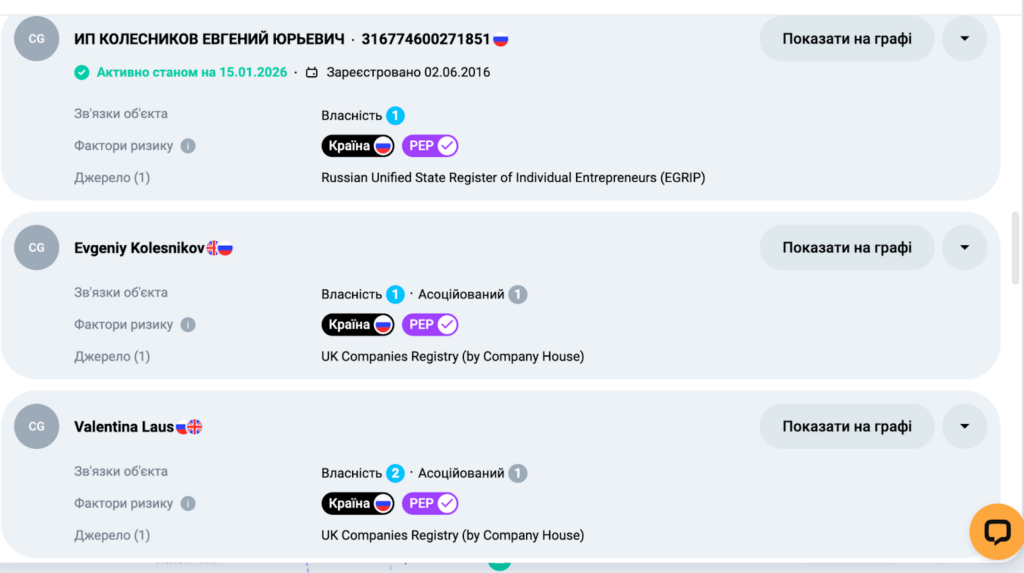
Task: Show Valentina Laus on the graph
Action: [847, 426]
